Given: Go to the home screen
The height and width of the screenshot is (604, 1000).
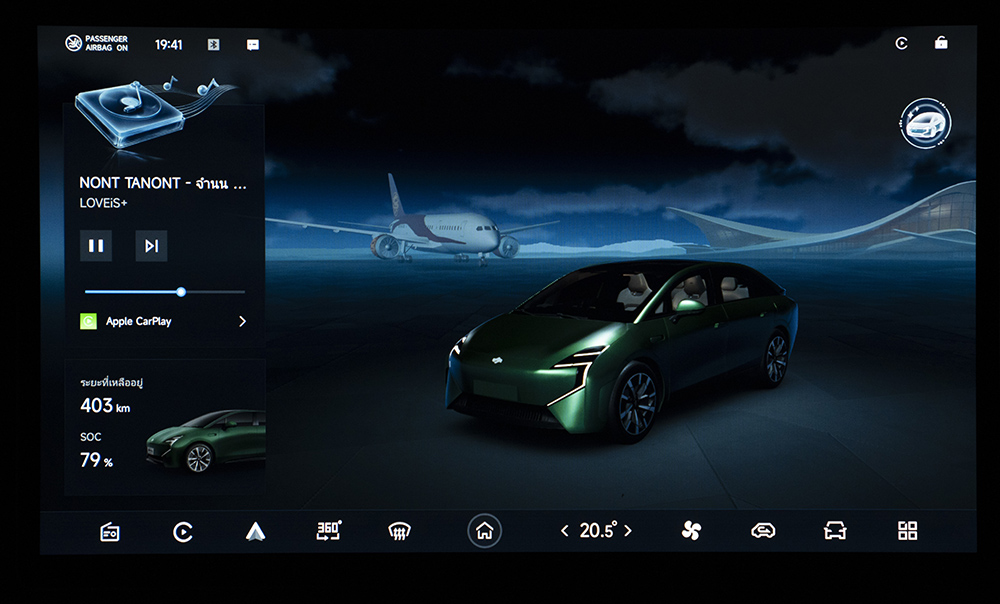Looking at the screenshot, I should coord(484,531).
